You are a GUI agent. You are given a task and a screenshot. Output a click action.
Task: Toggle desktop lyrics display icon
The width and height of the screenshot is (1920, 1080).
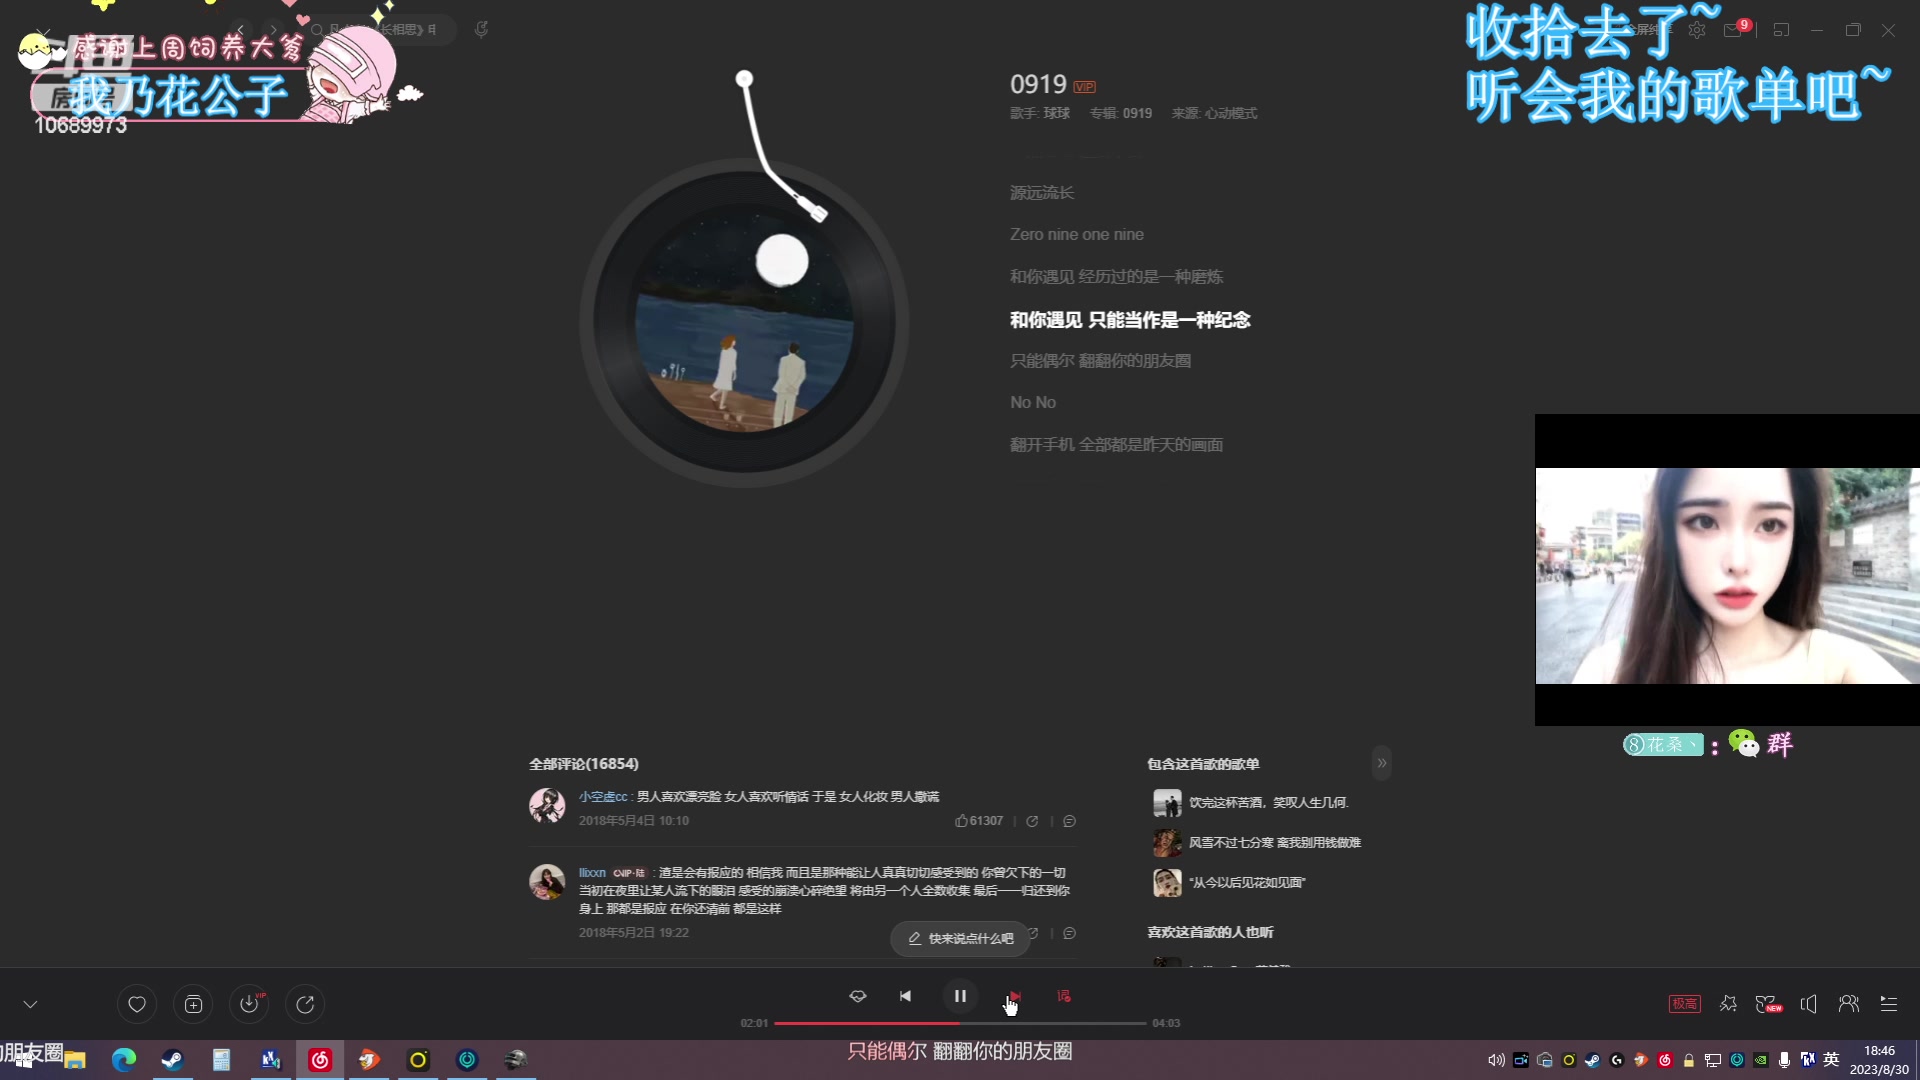[1064, 996]
